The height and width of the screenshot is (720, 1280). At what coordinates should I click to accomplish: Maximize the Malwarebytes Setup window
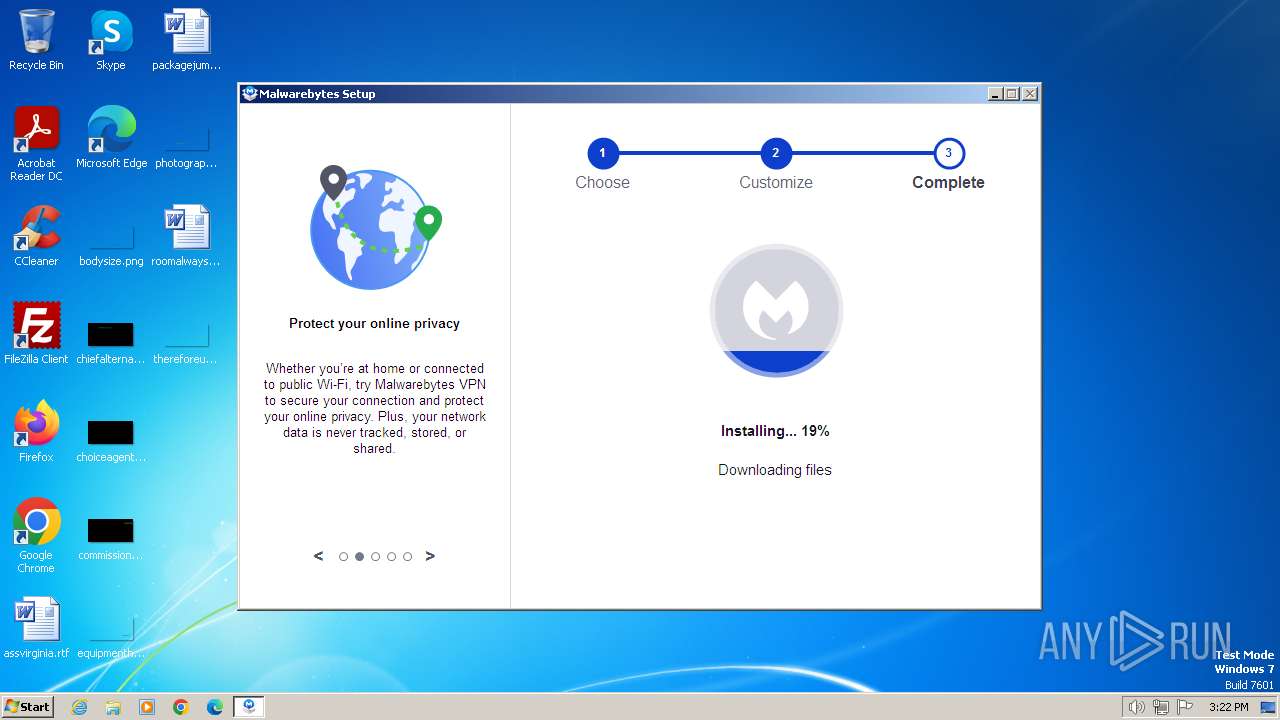(1012, 94)
